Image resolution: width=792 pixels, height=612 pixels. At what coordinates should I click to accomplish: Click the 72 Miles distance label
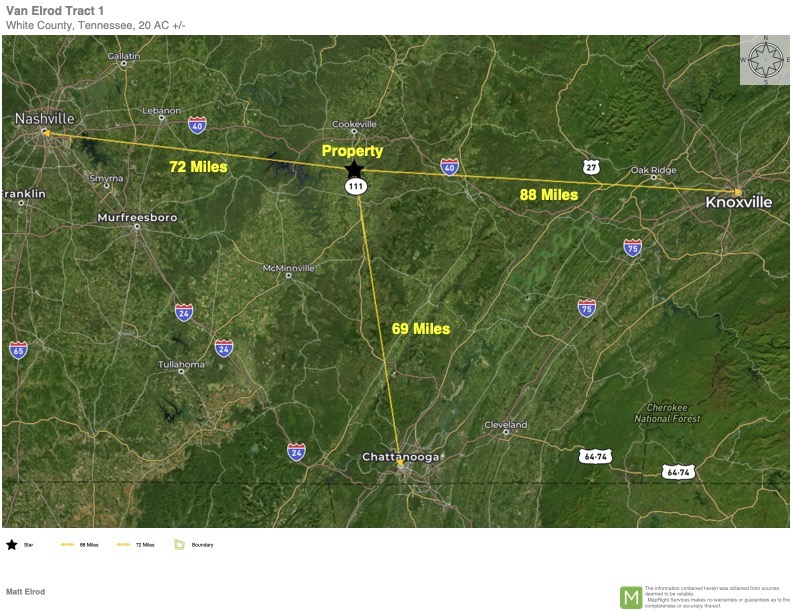(198, 167)
